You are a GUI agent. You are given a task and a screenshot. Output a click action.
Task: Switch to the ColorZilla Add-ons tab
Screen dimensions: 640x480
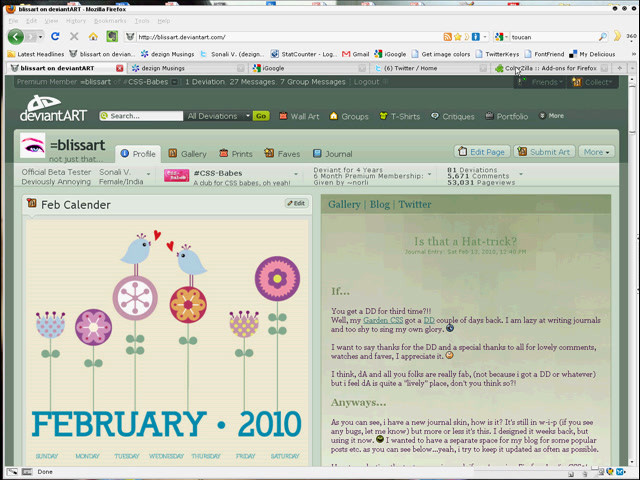(551, 68)
